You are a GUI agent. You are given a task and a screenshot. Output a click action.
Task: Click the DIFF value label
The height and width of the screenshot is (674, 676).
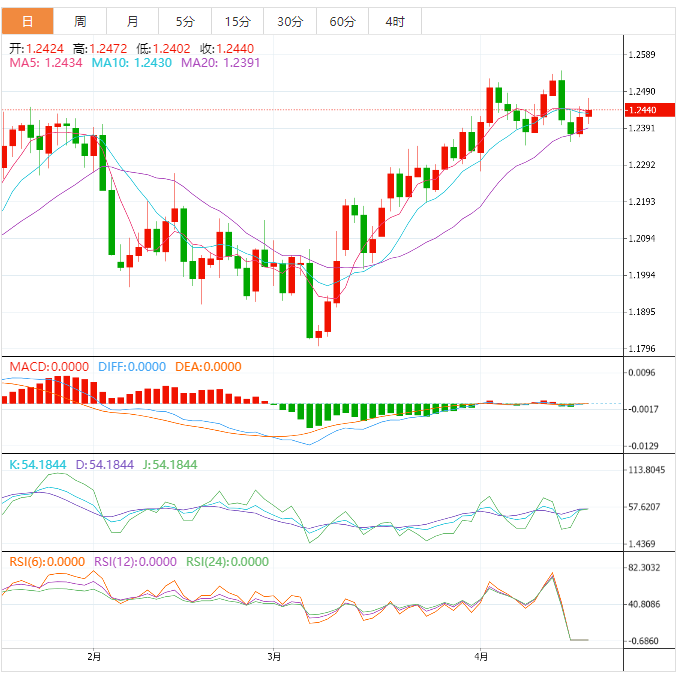132,367
